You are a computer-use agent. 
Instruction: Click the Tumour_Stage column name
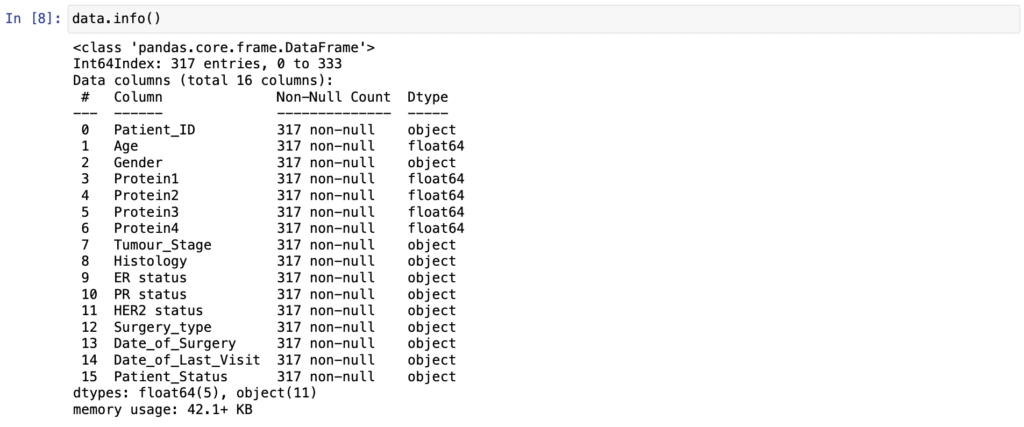pyautogui.click(x=163, y=245)
